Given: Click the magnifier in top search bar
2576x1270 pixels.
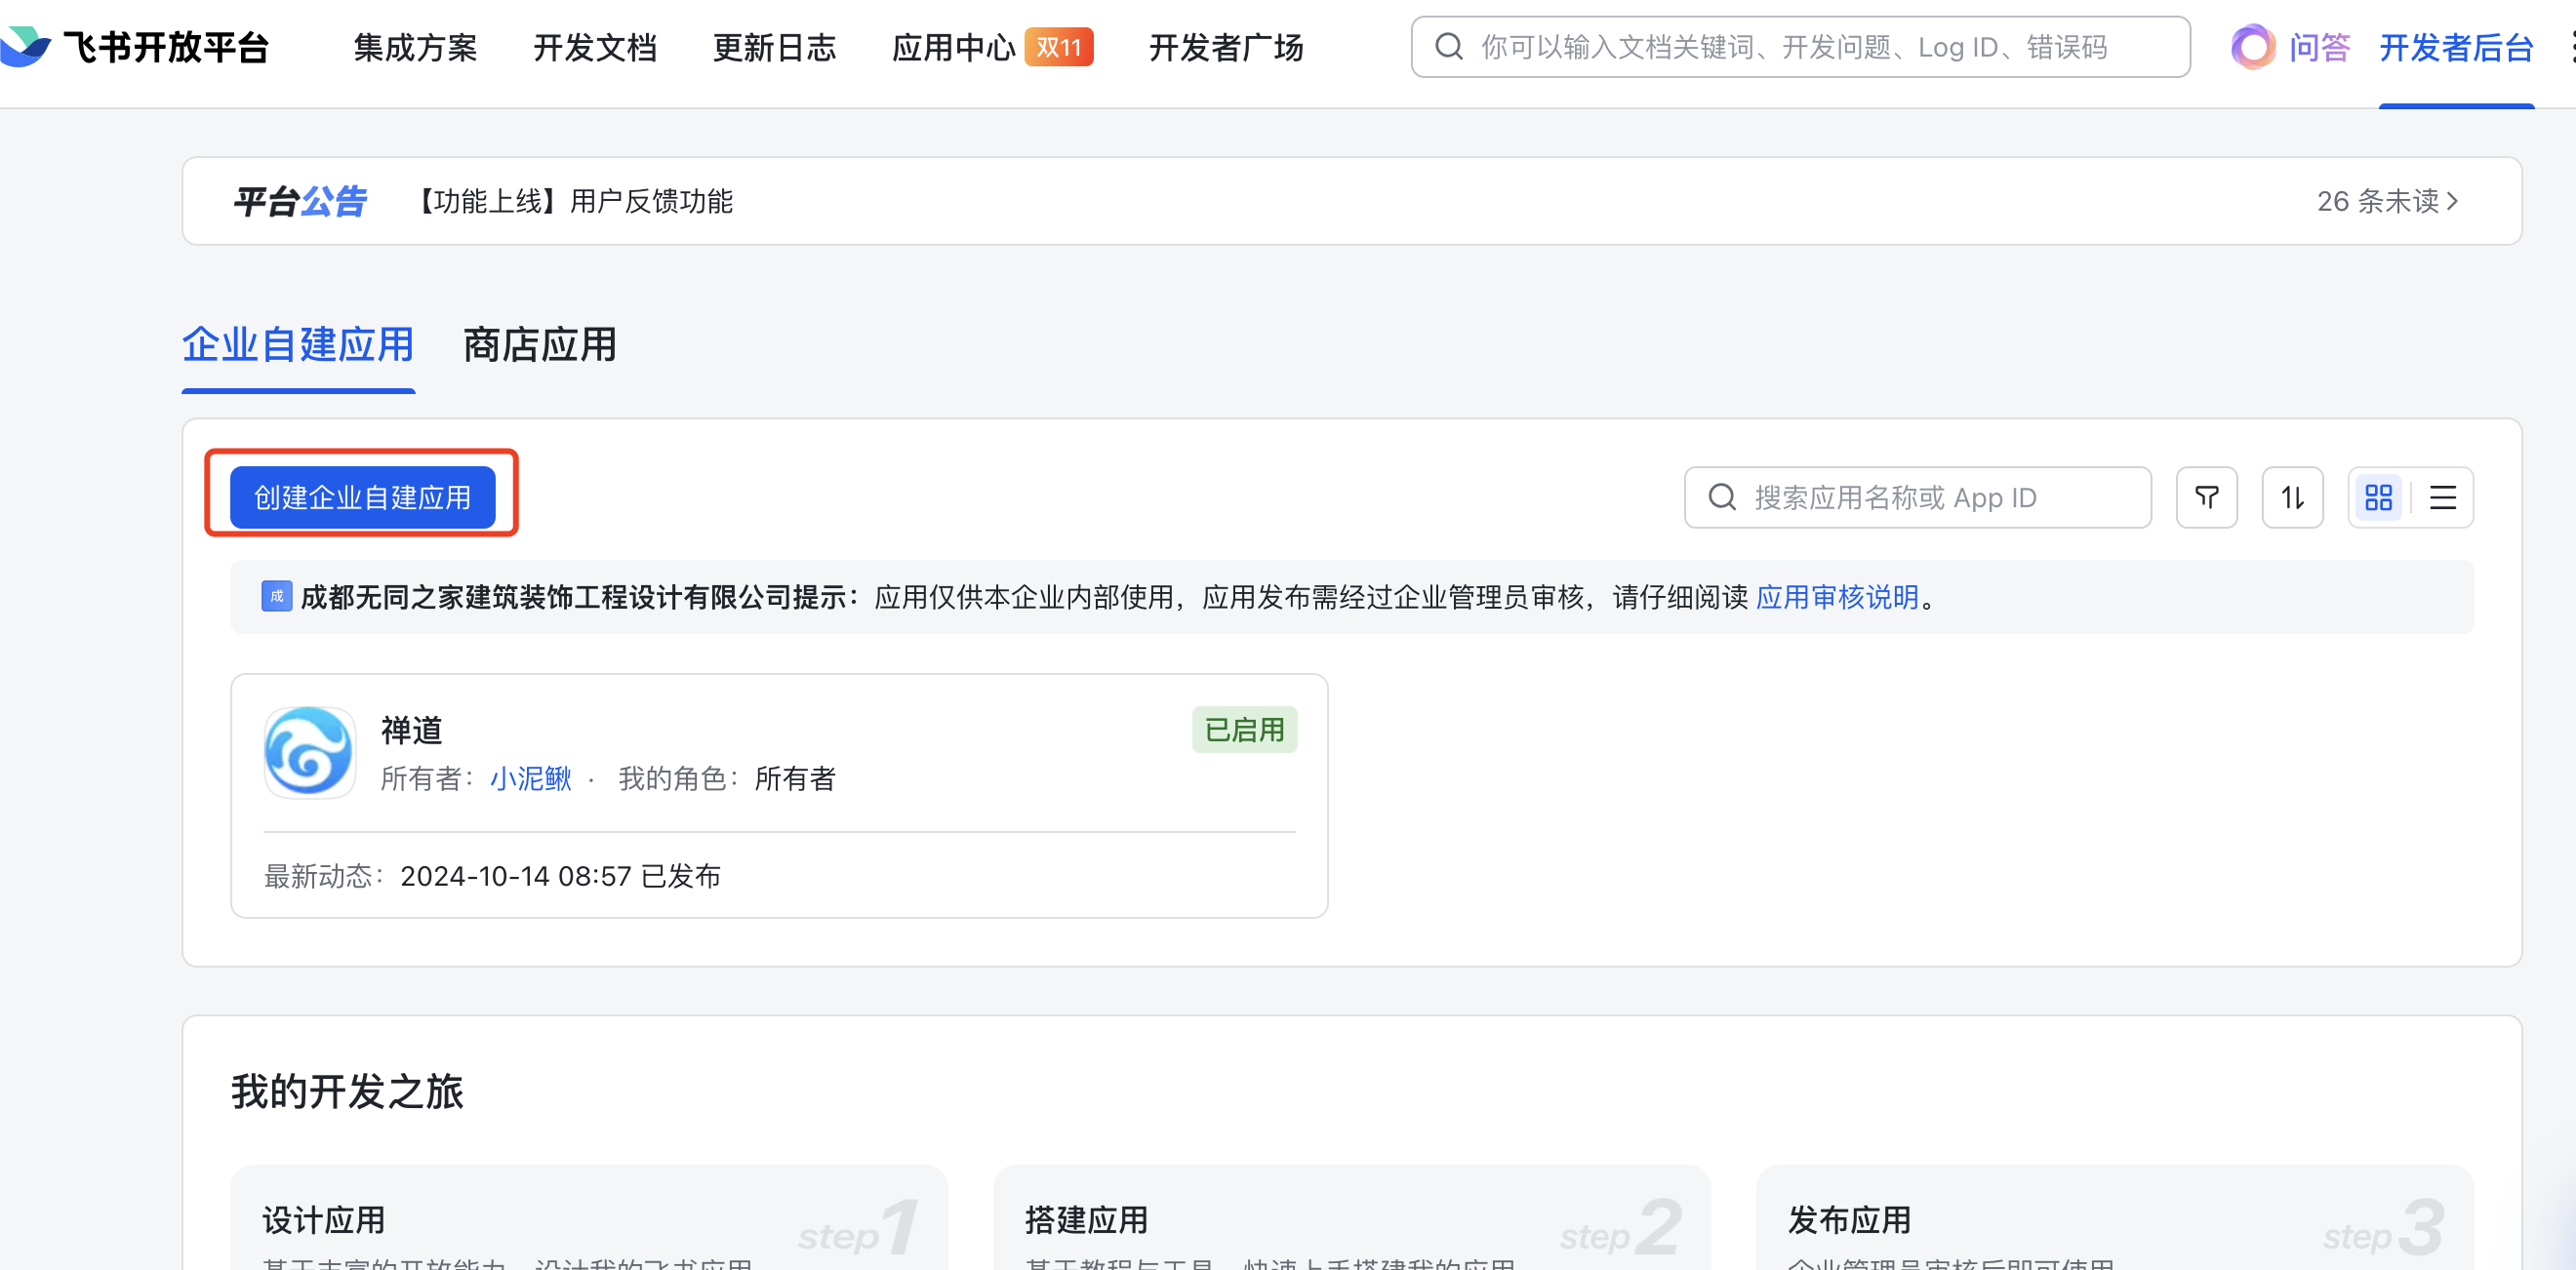Looking at the screenshot, I should [1449, 47].
